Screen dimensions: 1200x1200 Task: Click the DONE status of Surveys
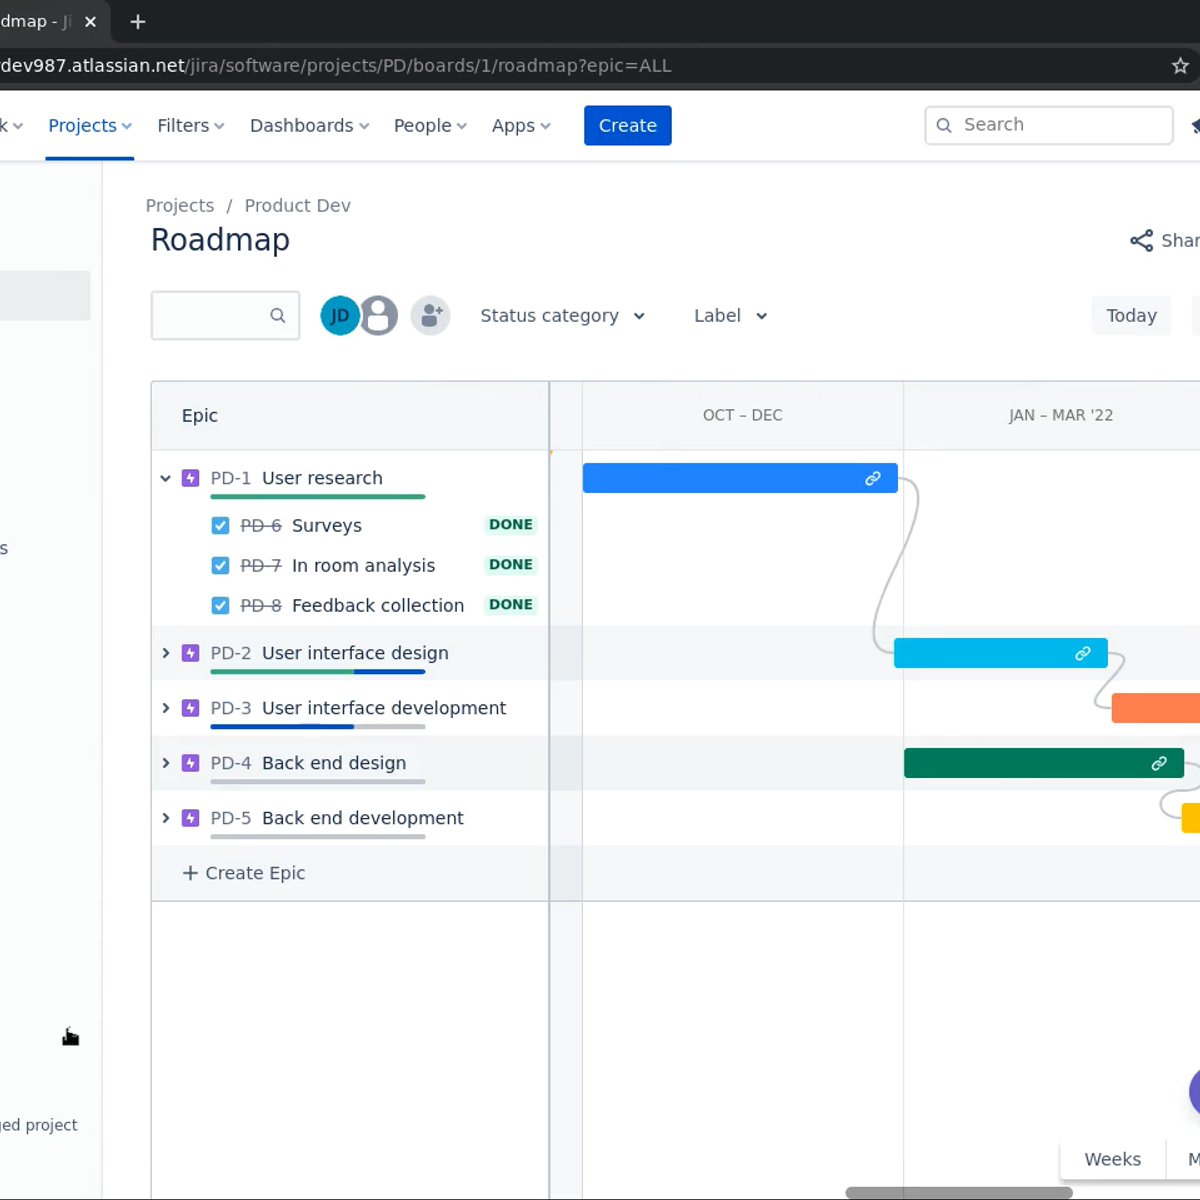point(511,525)
